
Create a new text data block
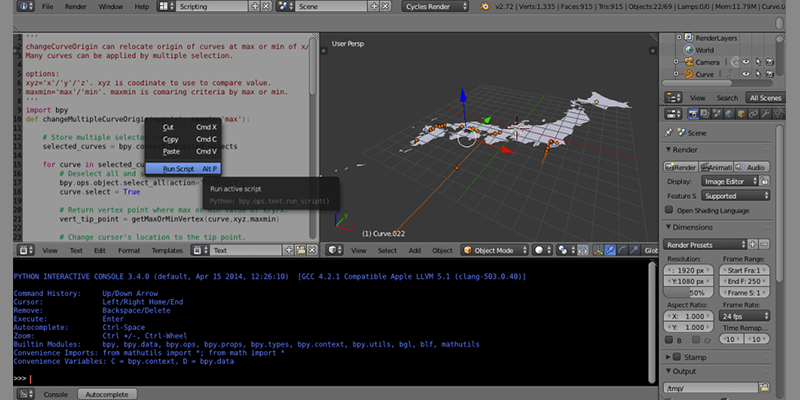point(289,251)
